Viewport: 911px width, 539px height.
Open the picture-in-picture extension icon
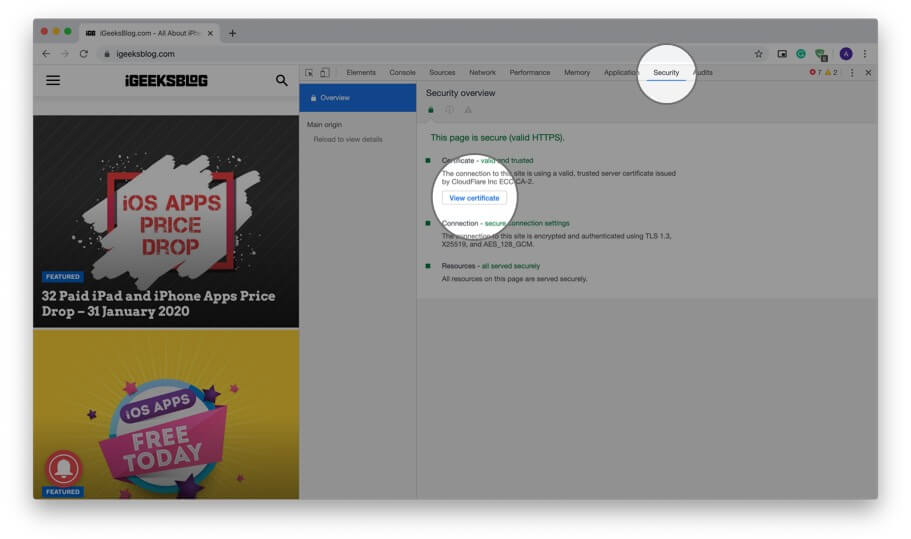pos(782,53)
